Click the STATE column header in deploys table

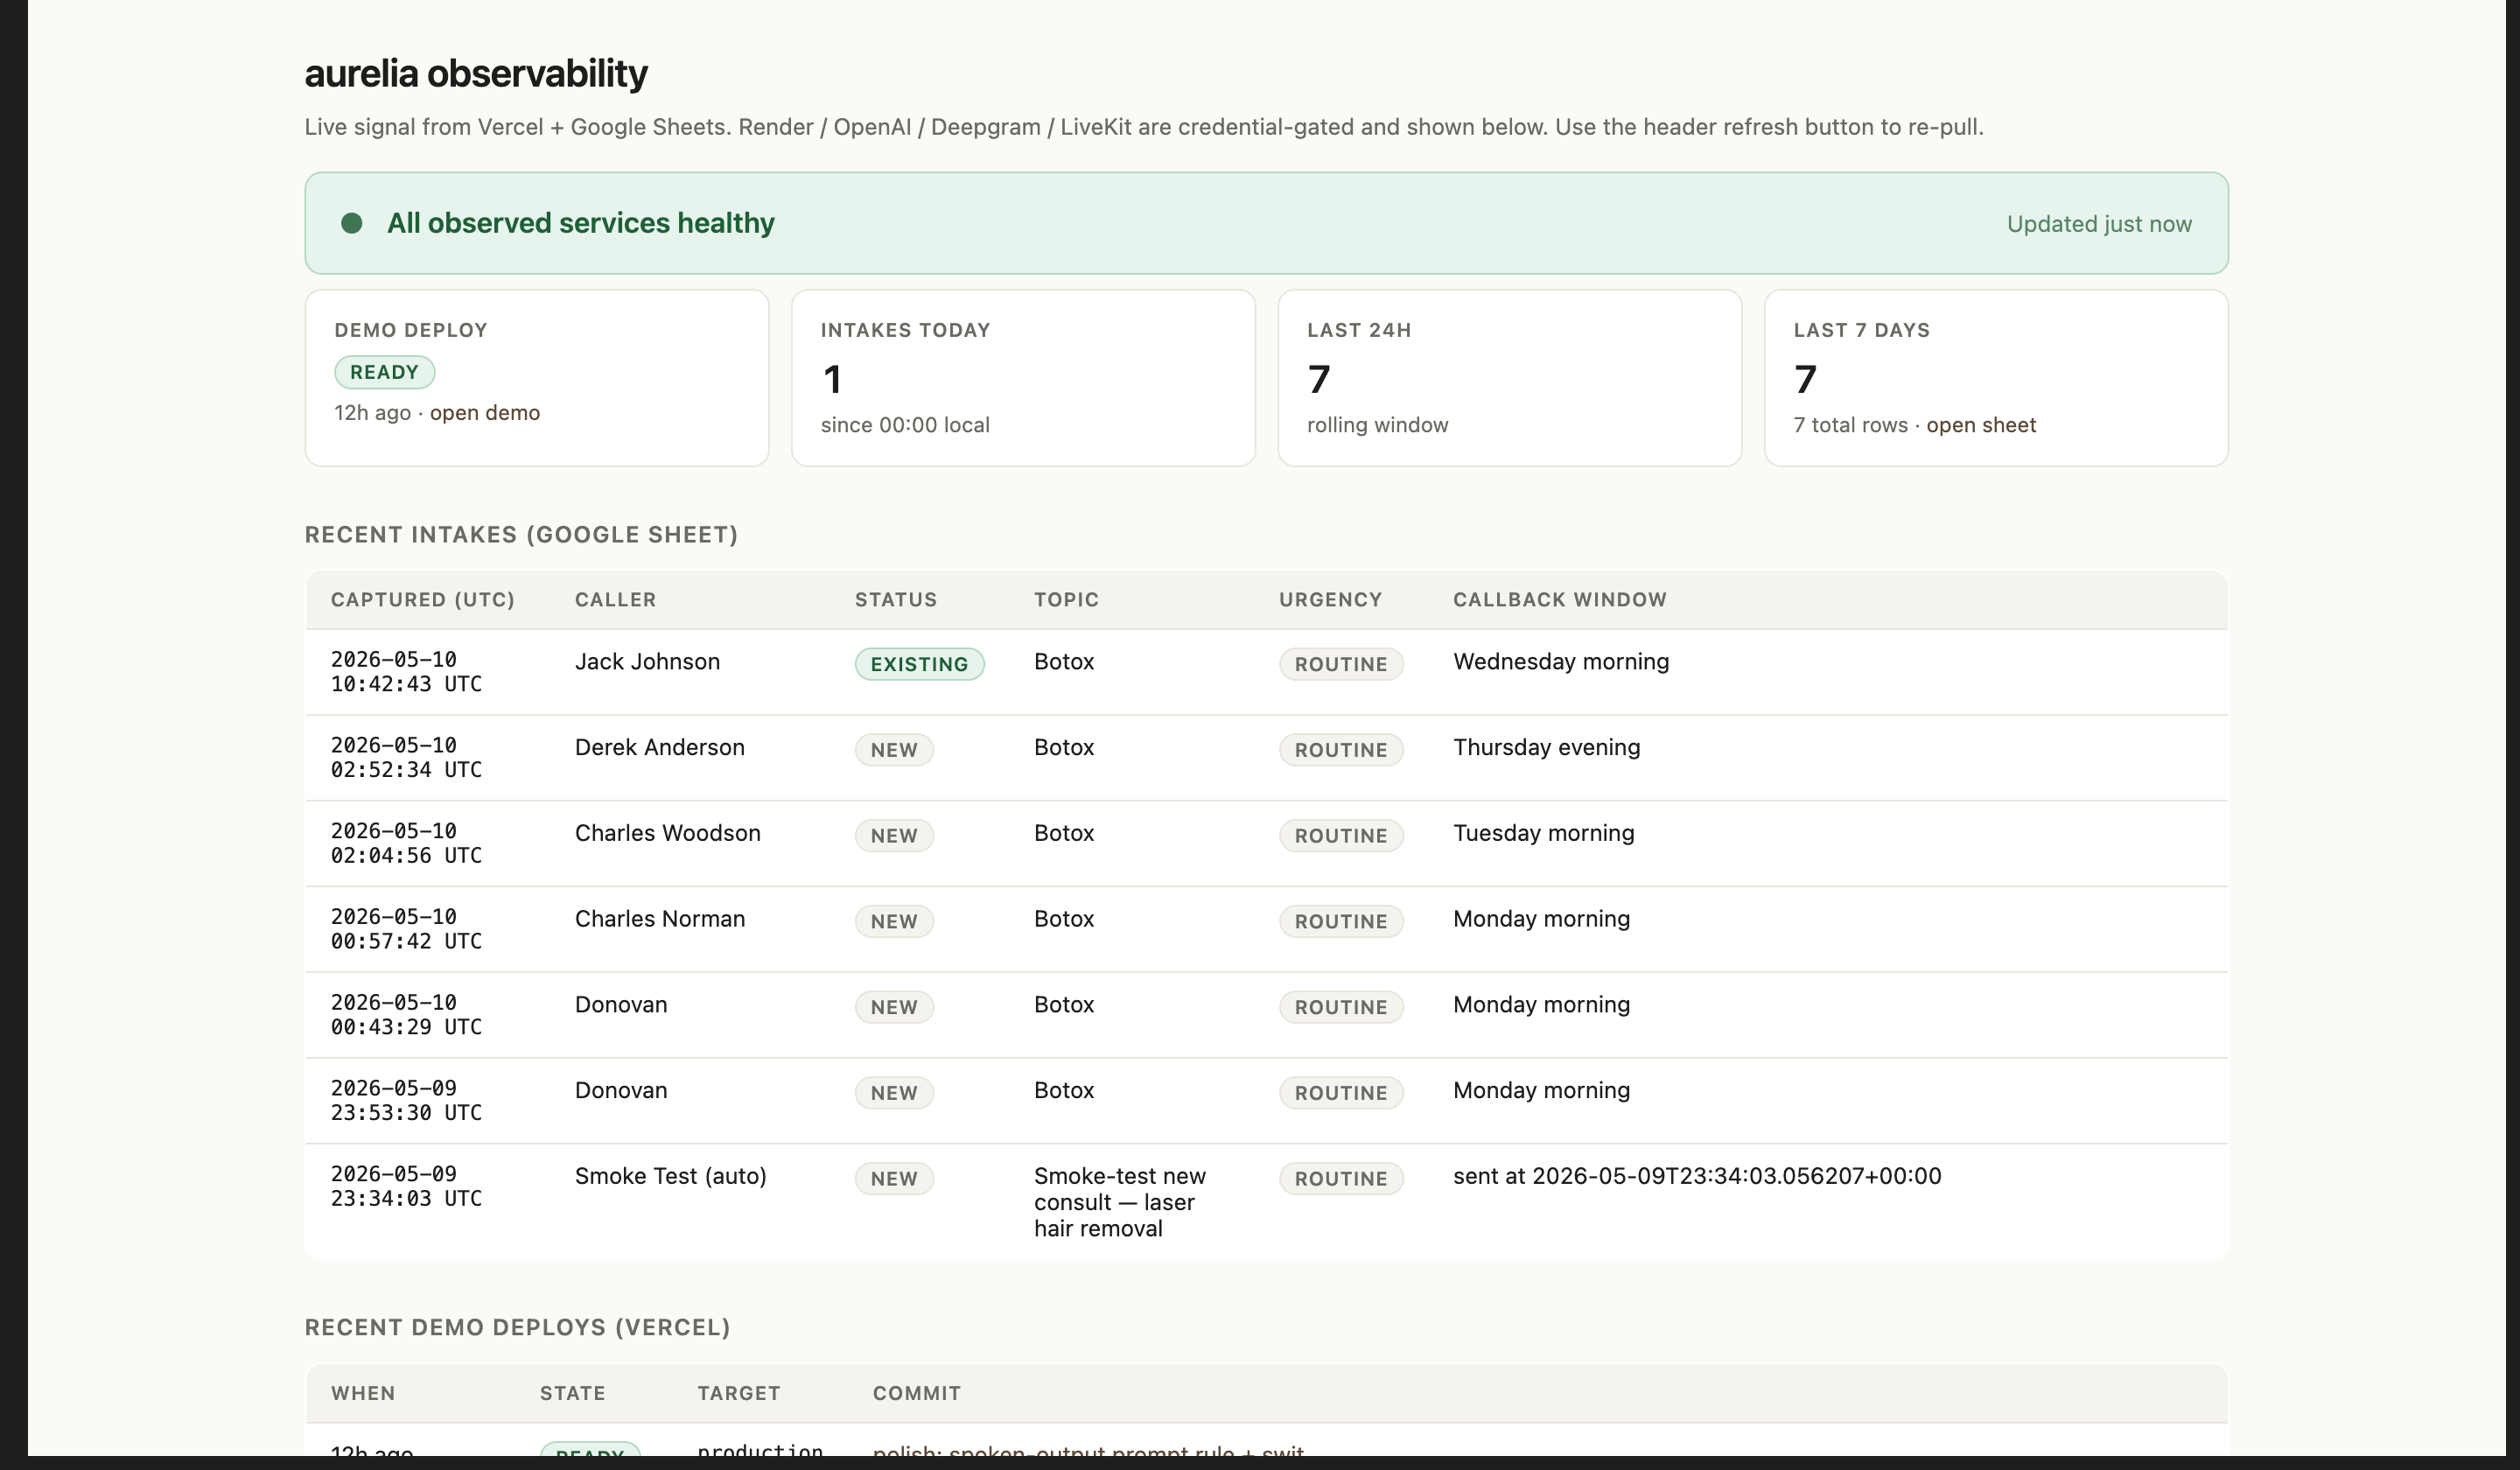tap(572, 1393)
